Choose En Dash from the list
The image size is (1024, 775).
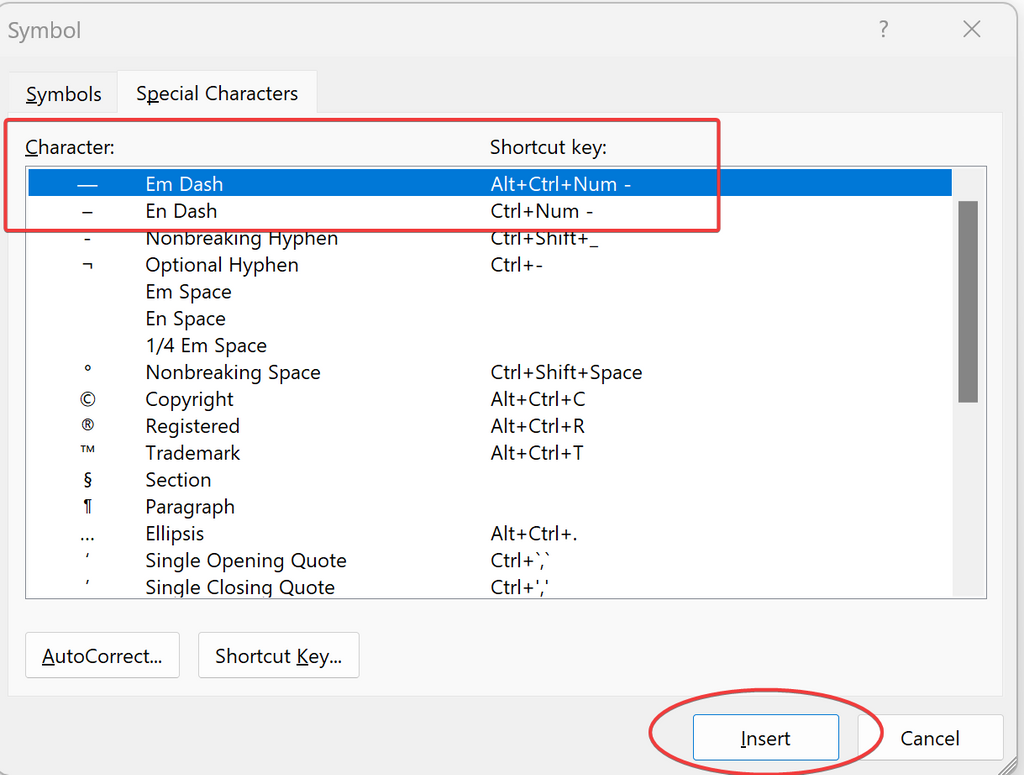[x=181, y=211]
